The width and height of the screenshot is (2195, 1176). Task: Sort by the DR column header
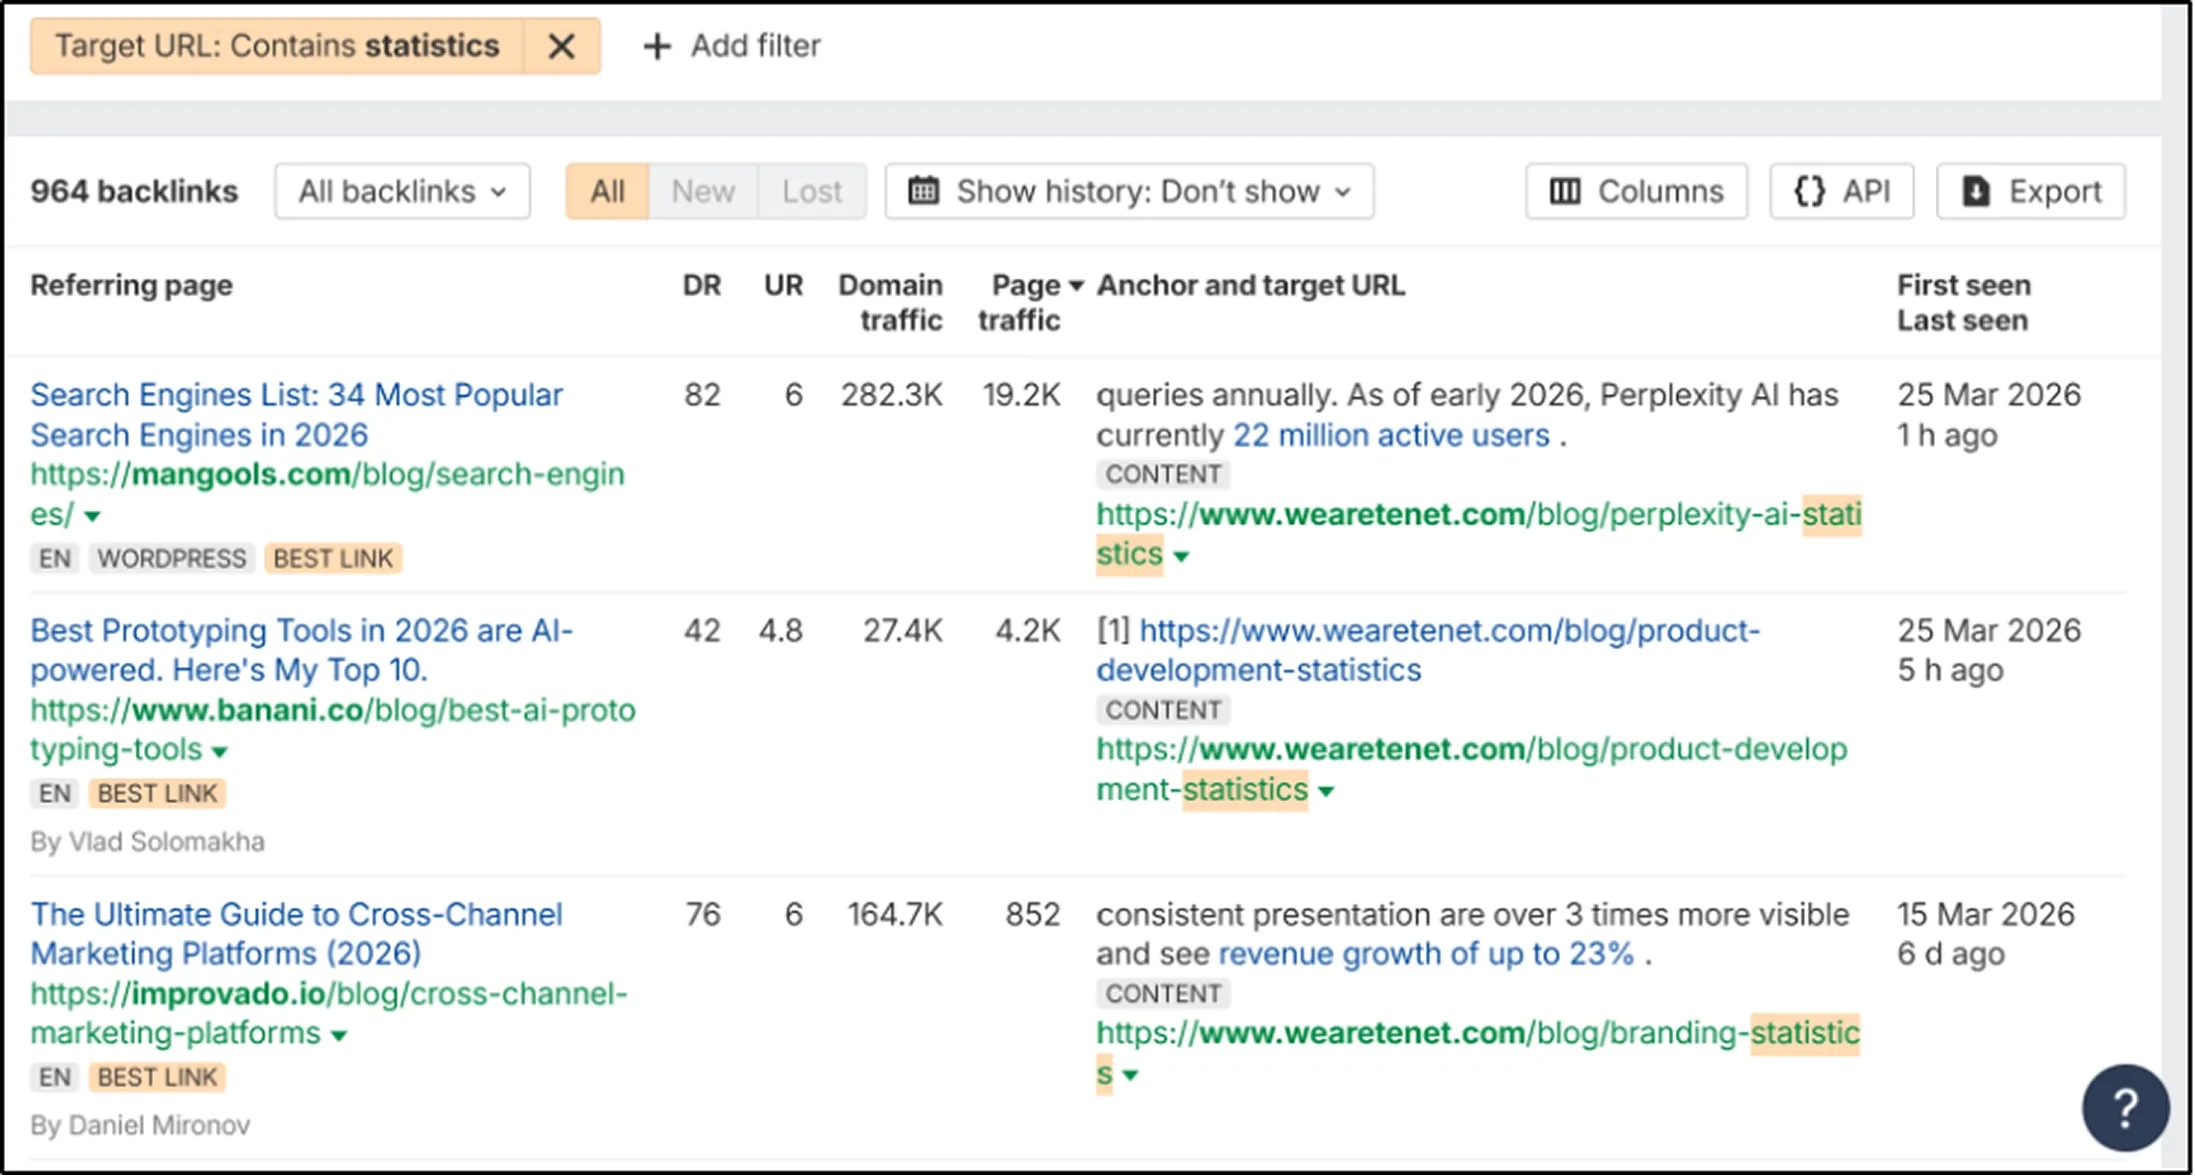tap(702, 286)
